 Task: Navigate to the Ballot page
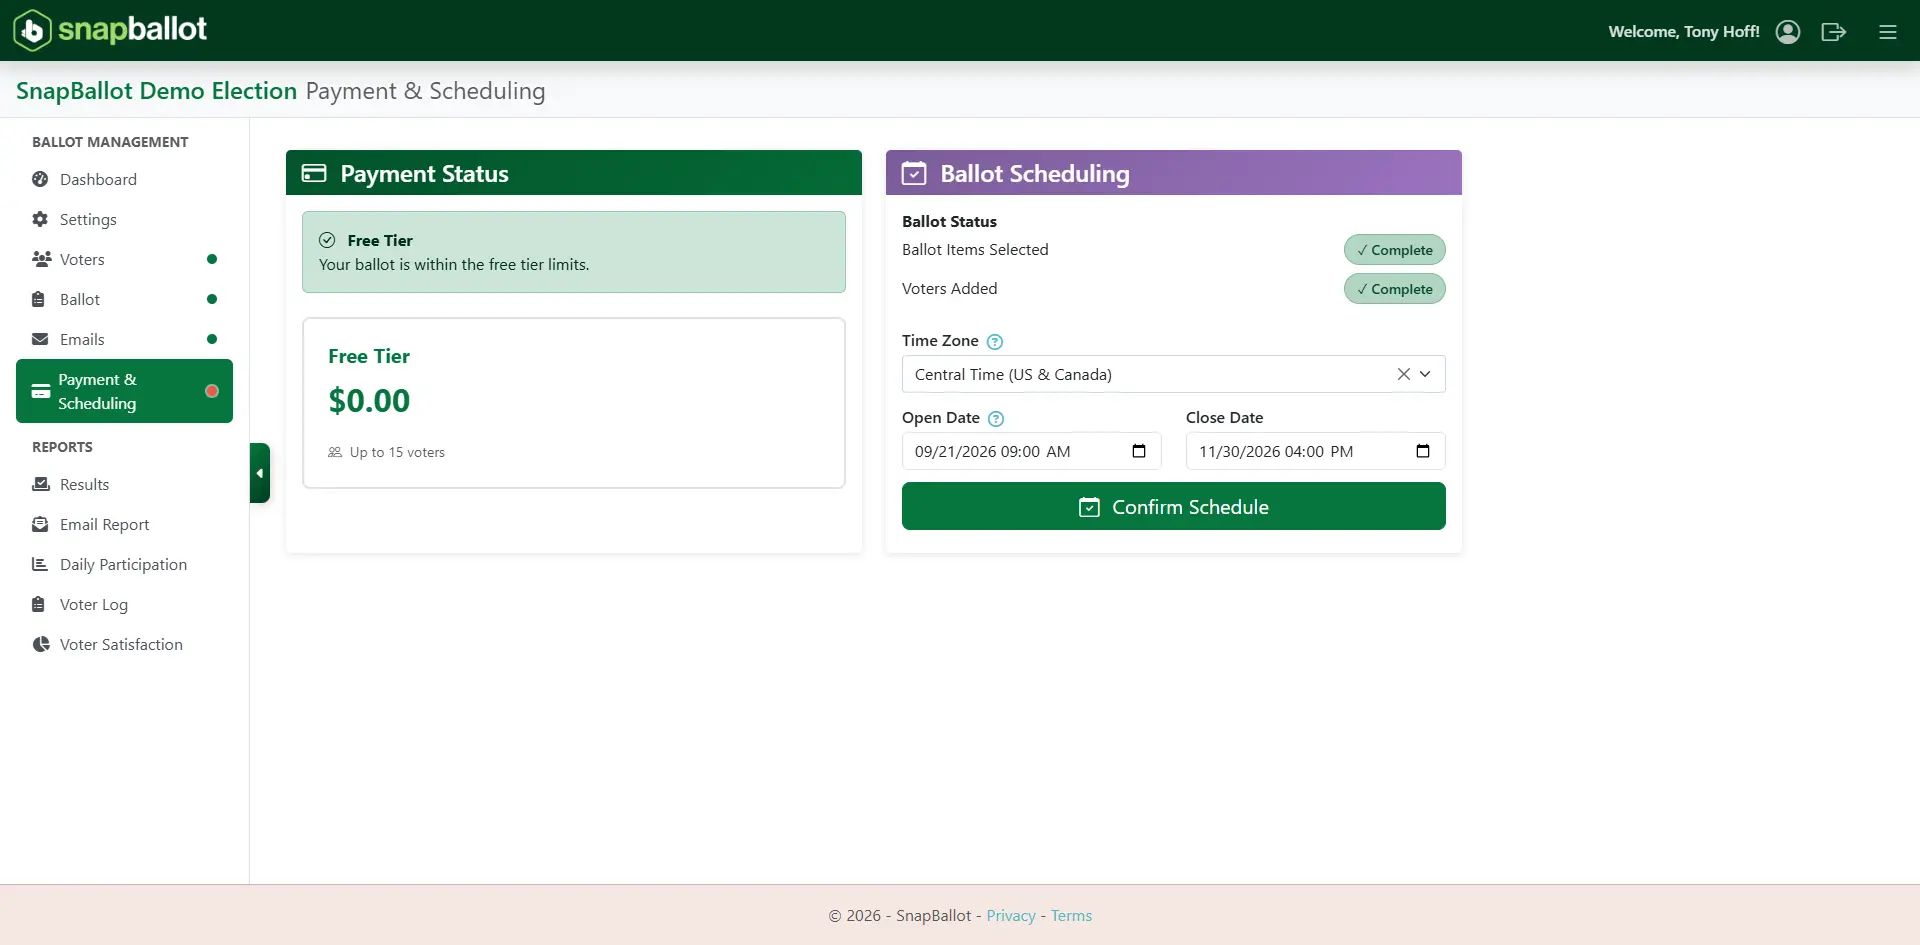[x=124, y=299]
